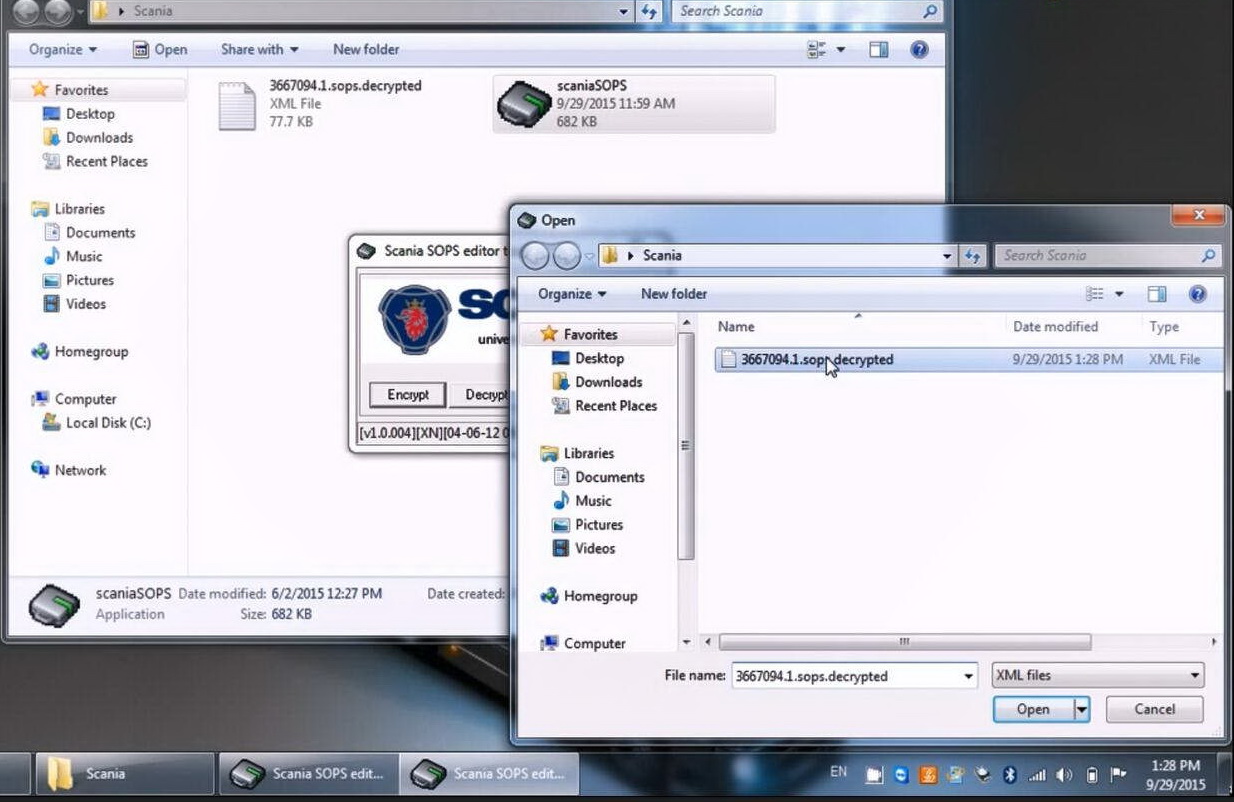The image size is (1234, 802).
Task: Click the Safely Remove Hardware tray icon
Action: pos(983,774)
